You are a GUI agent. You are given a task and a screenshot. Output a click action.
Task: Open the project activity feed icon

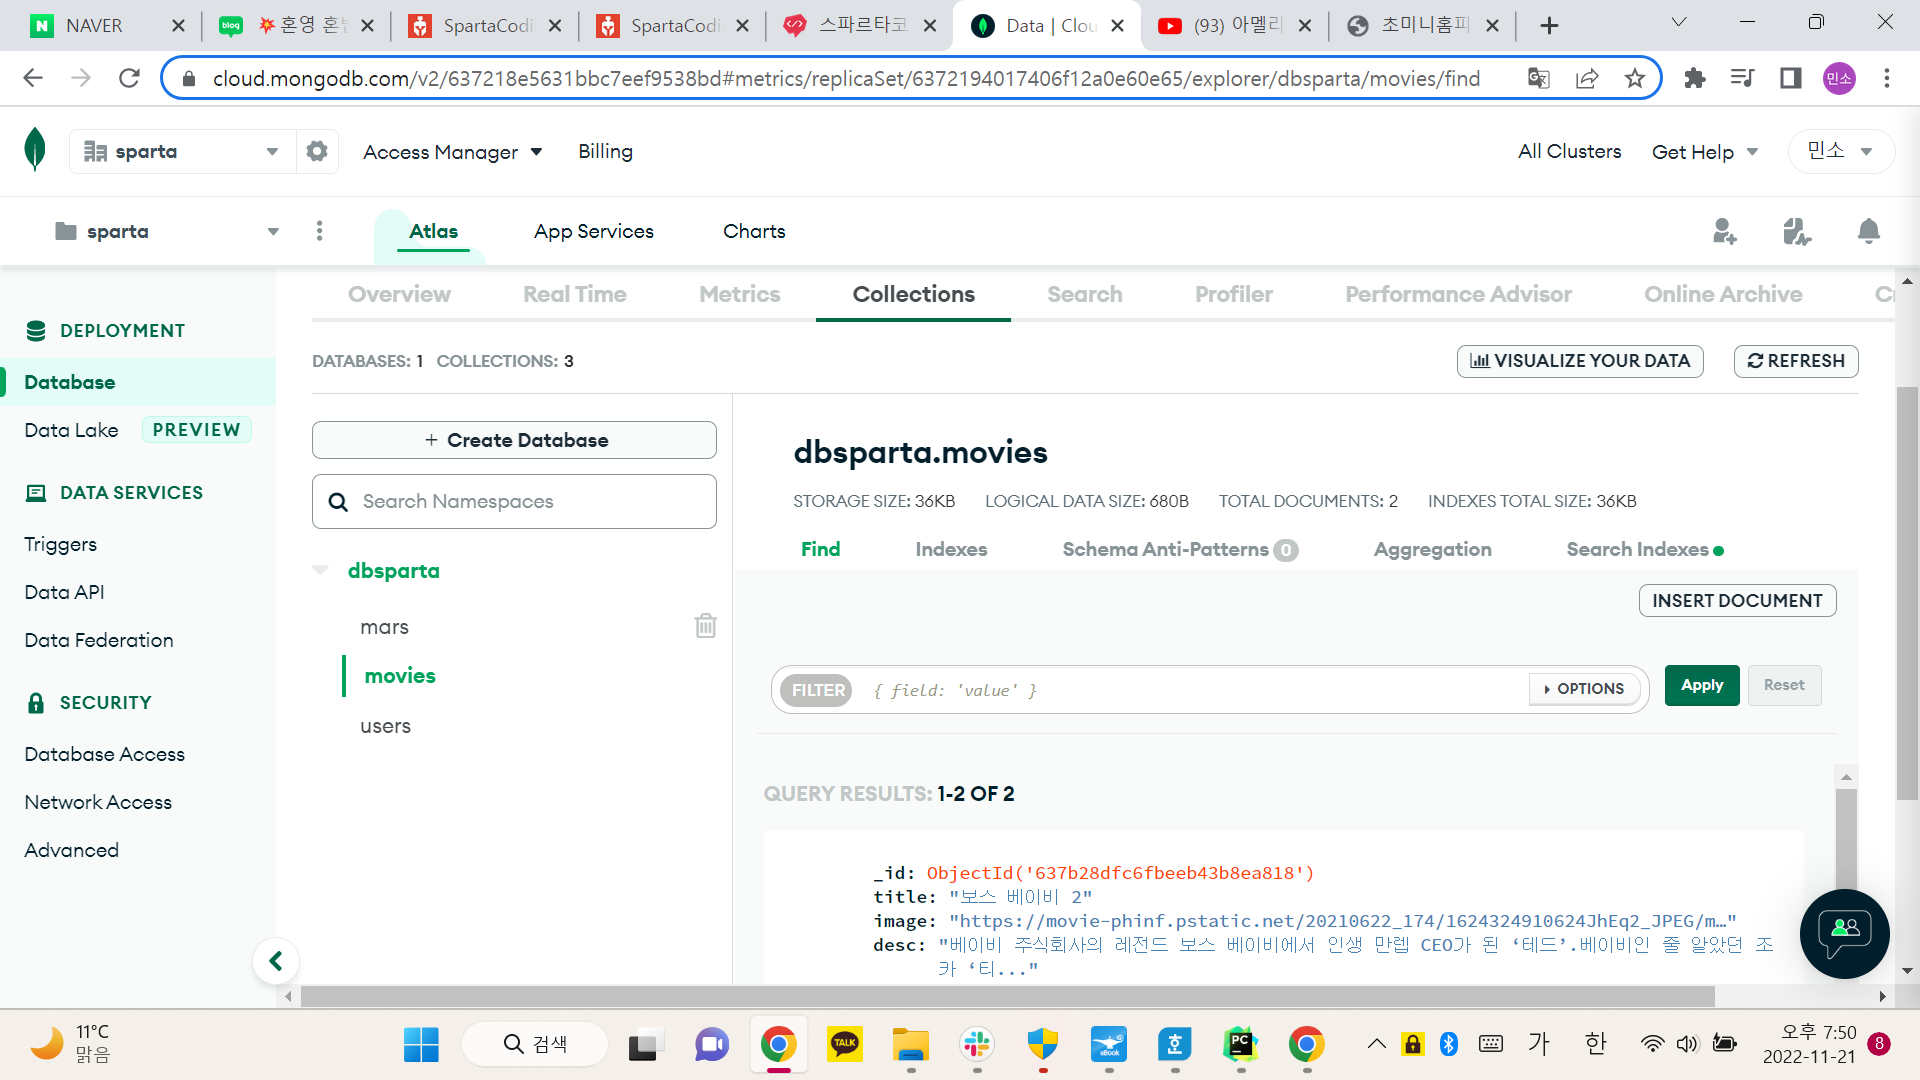[x=1797, y=231]
